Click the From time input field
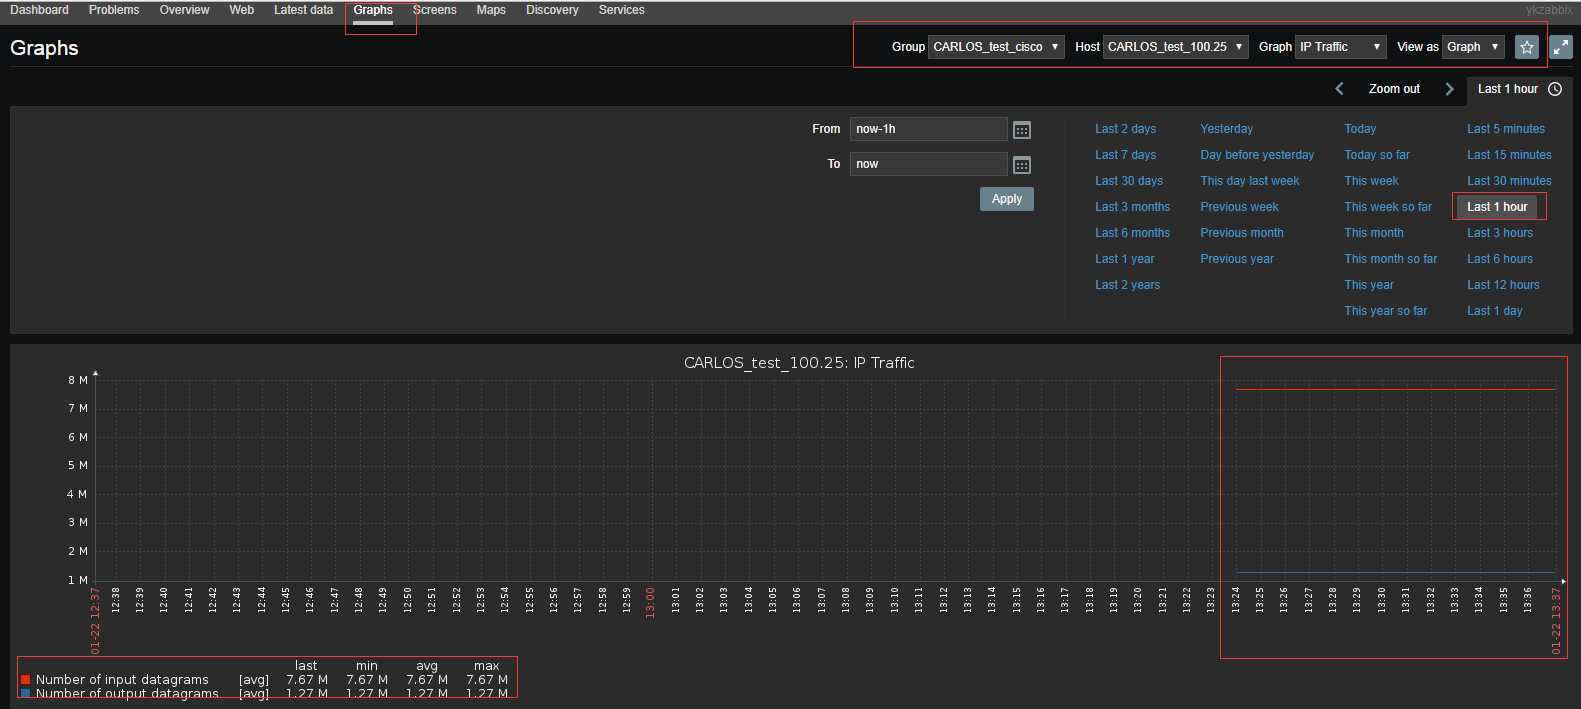 point(928,129)
